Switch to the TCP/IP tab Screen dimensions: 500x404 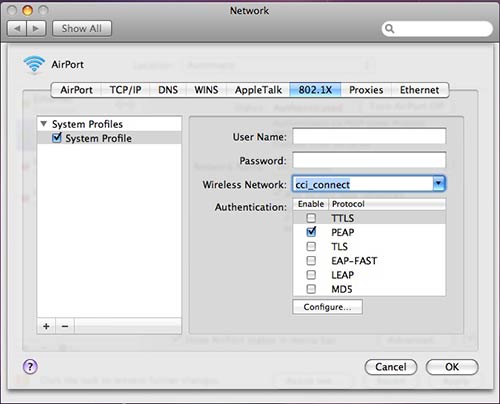point(126,90)
